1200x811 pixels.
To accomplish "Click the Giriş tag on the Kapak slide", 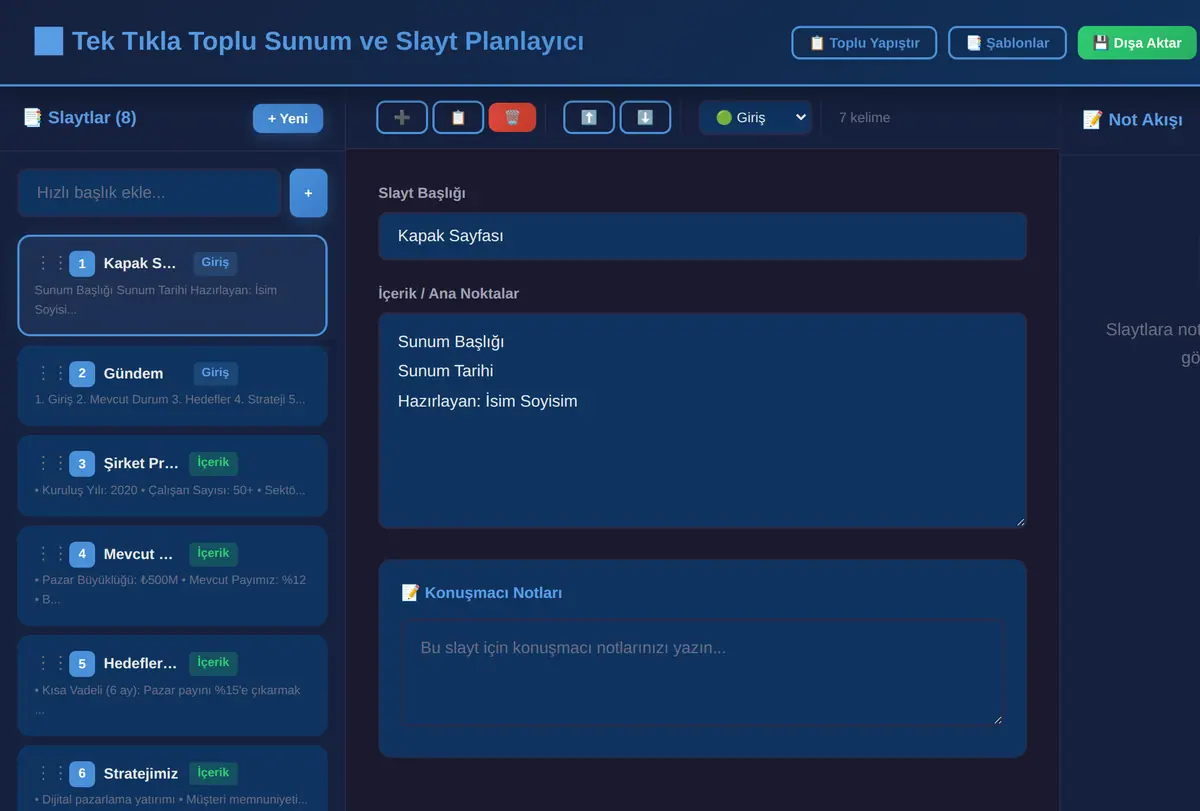I will 215,263.
